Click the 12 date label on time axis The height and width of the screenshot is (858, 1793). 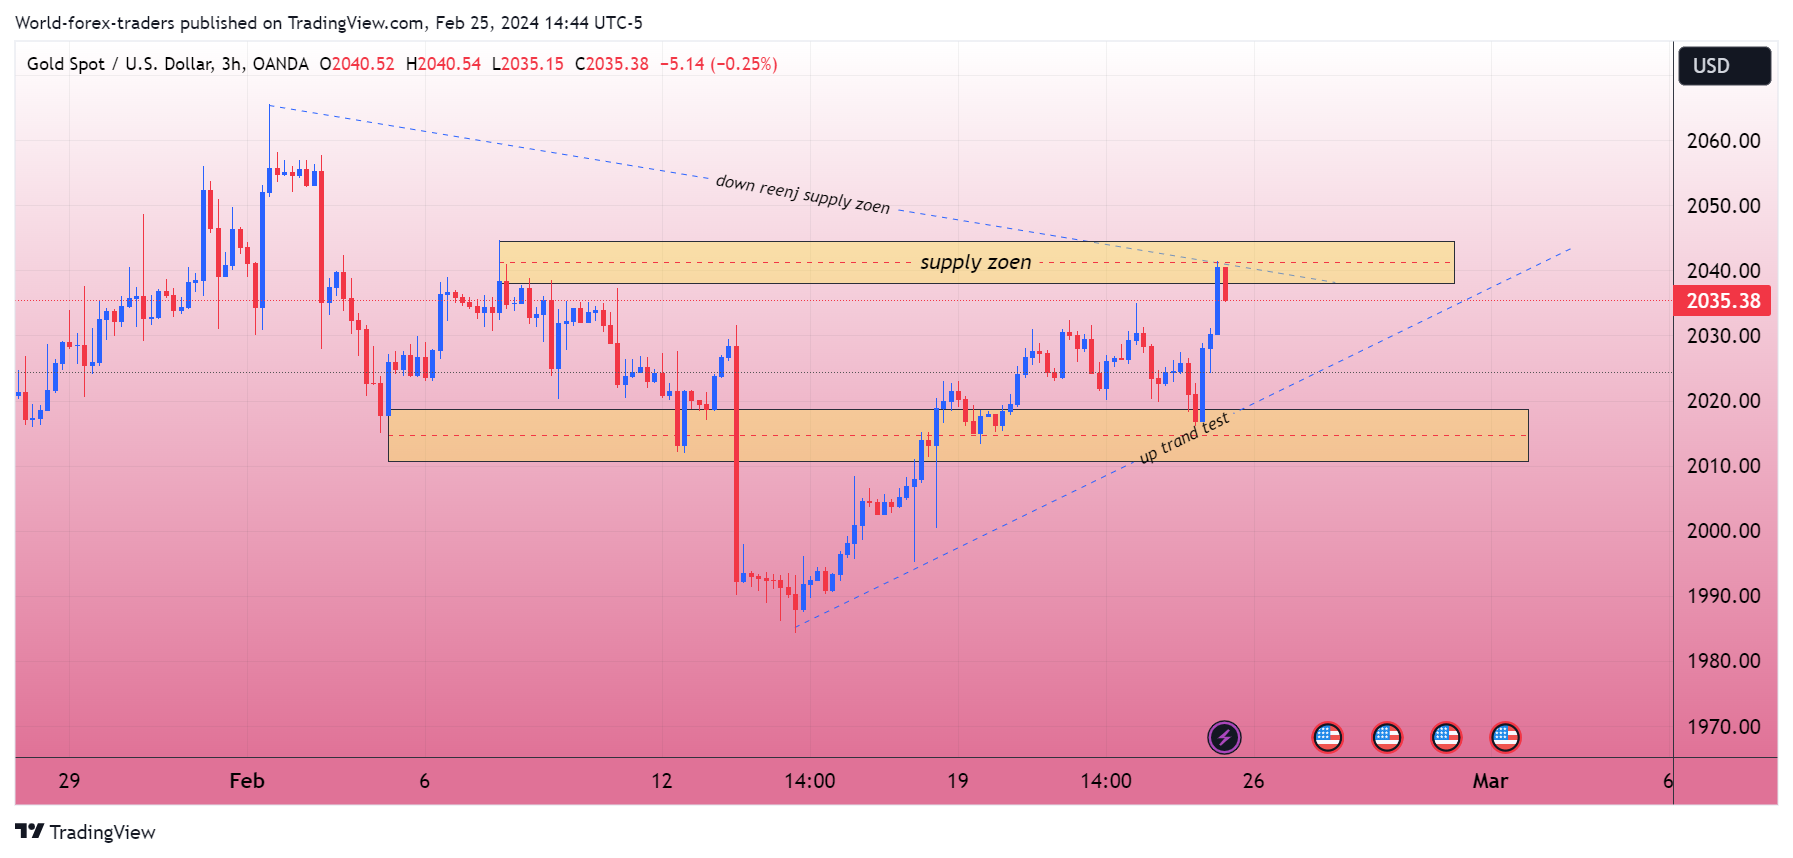coord(662,781)
